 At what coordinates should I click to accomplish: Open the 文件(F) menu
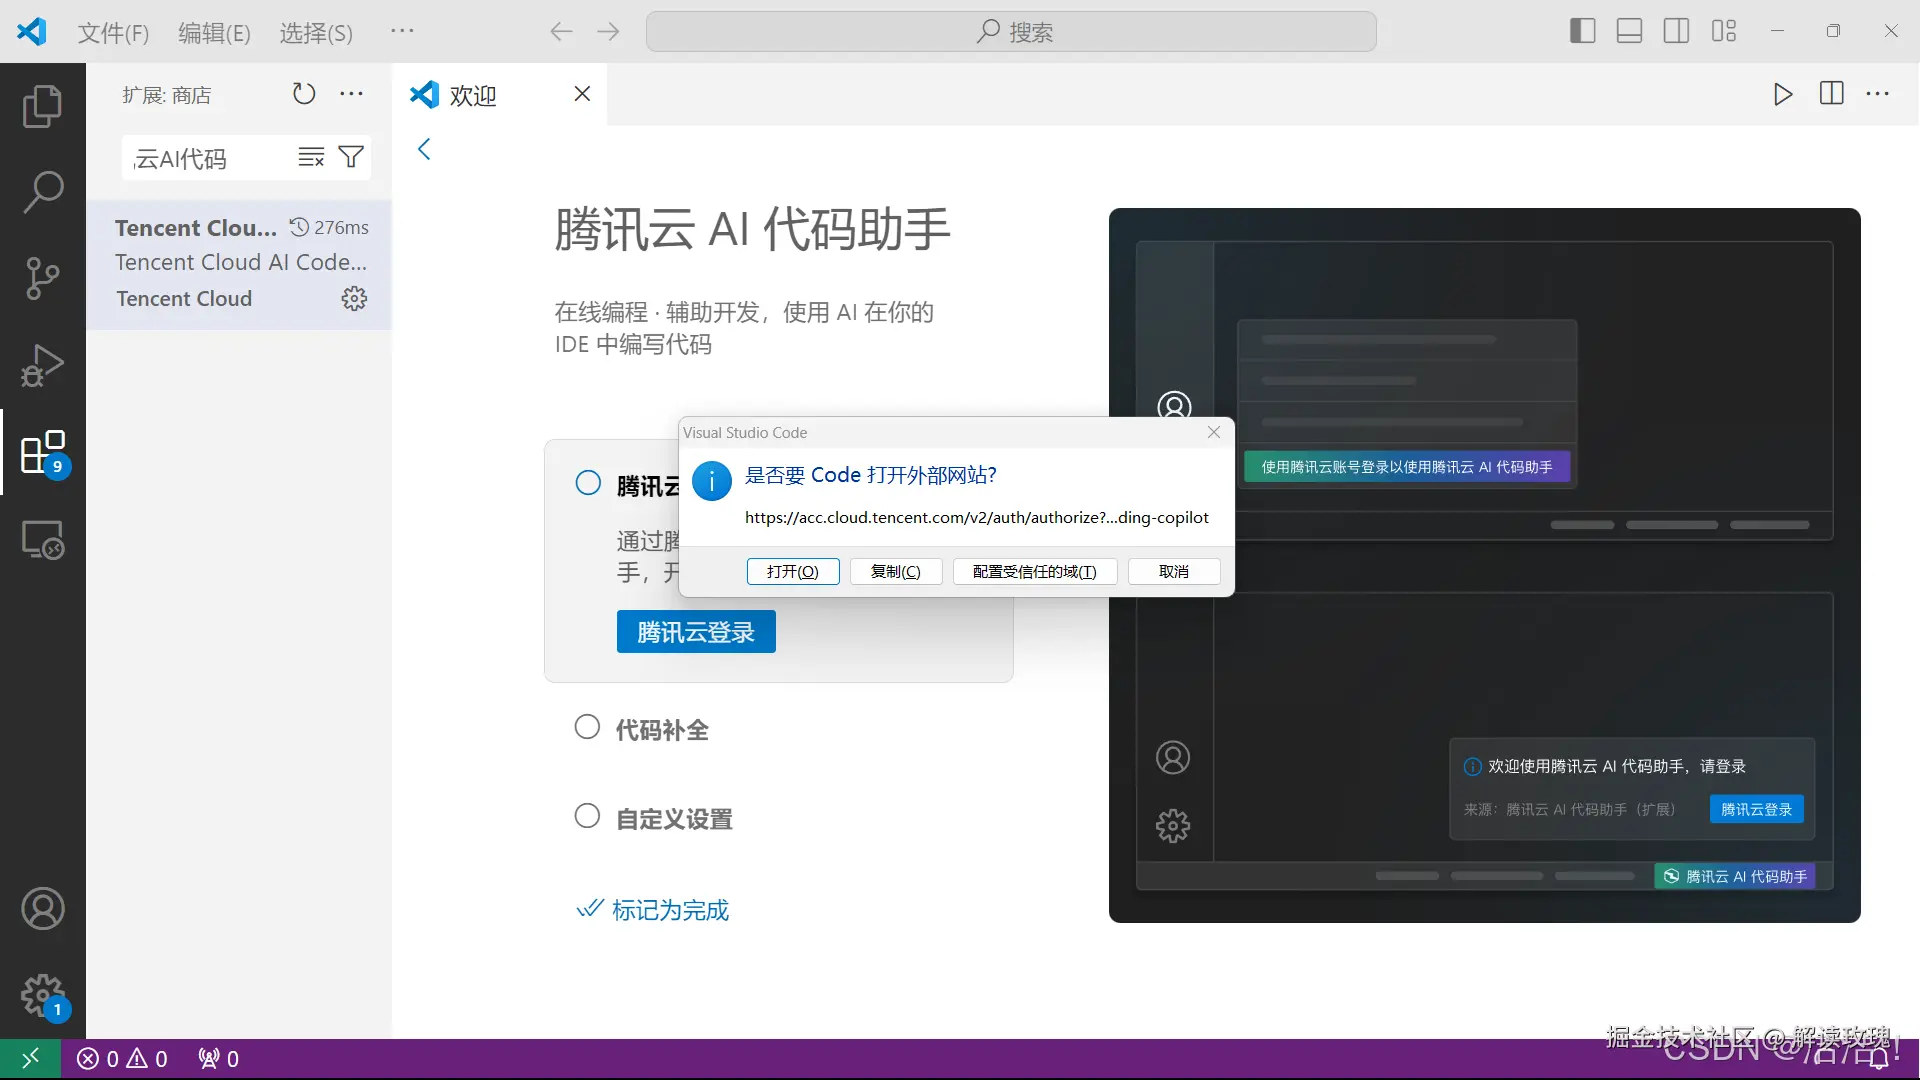tap(113, 31)
